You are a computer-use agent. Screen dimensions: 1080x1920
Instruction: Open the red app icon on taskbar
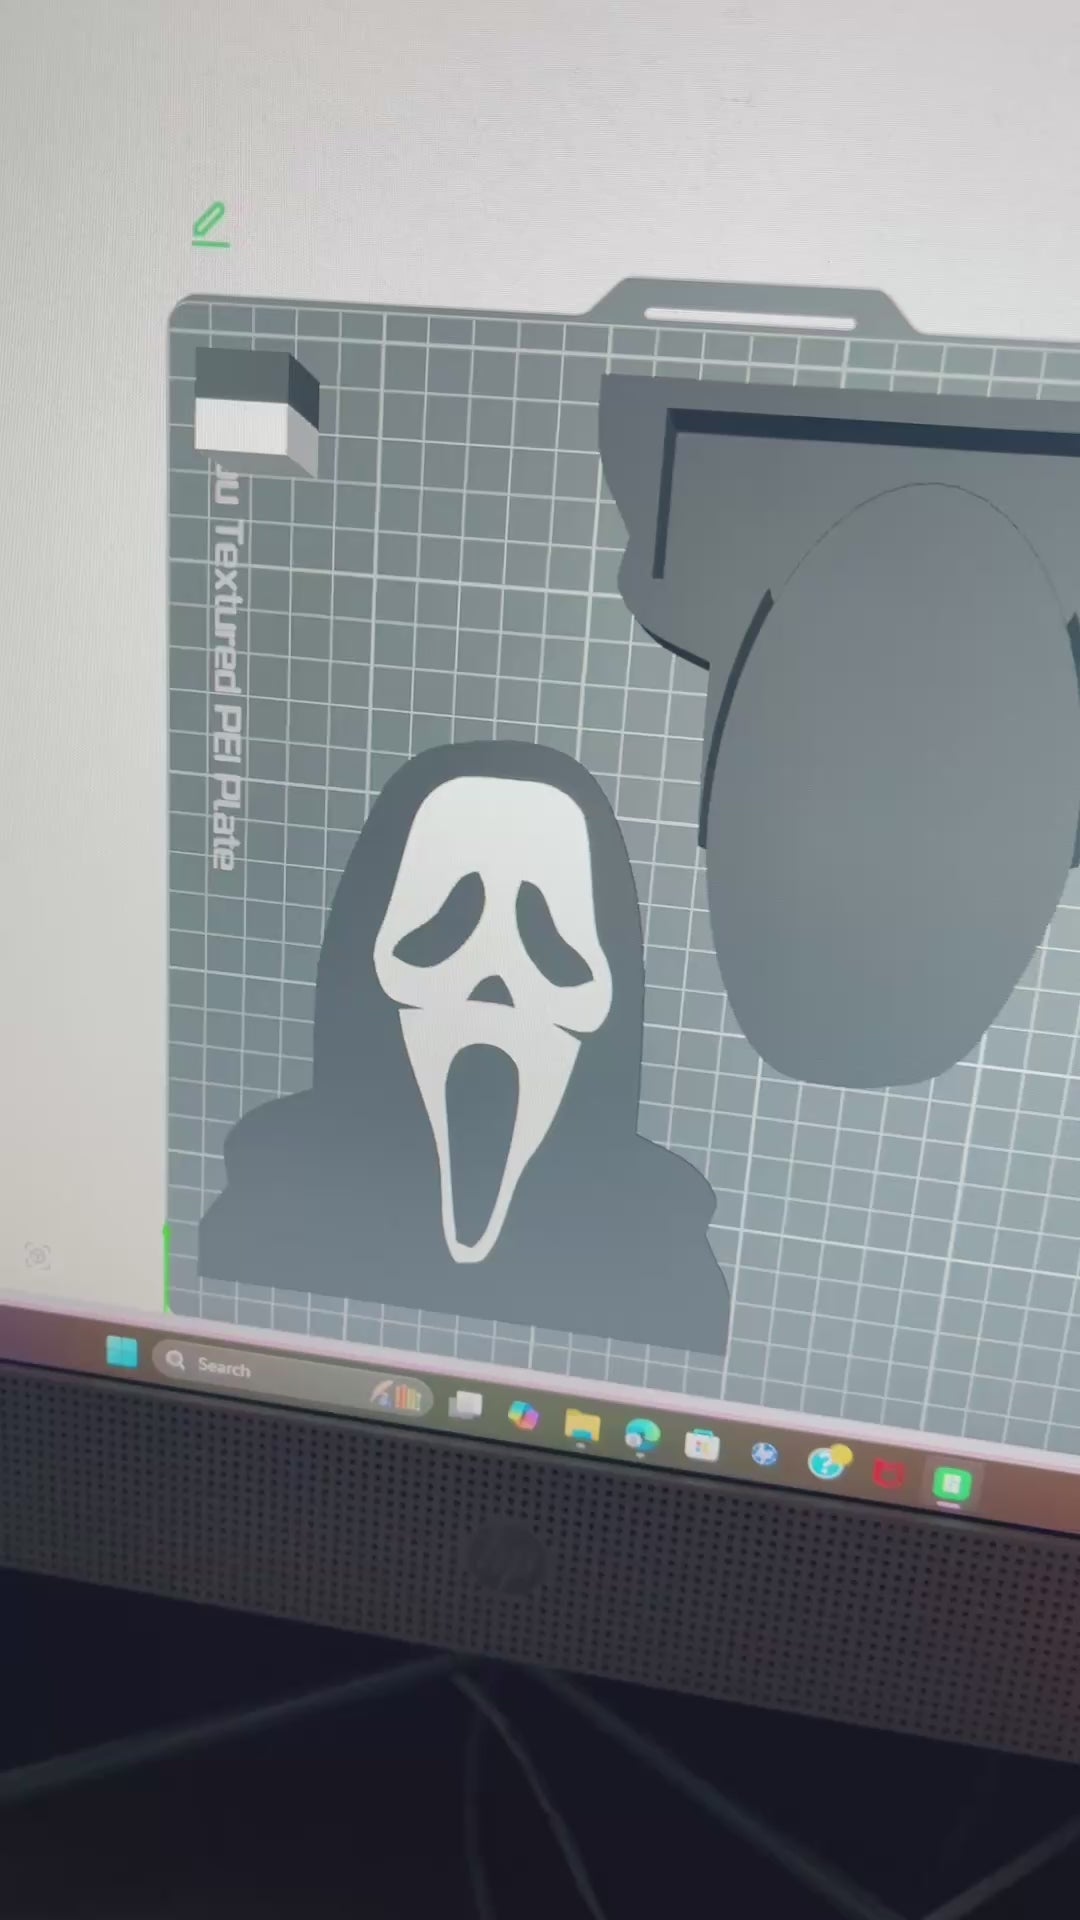click(888, 1473)
